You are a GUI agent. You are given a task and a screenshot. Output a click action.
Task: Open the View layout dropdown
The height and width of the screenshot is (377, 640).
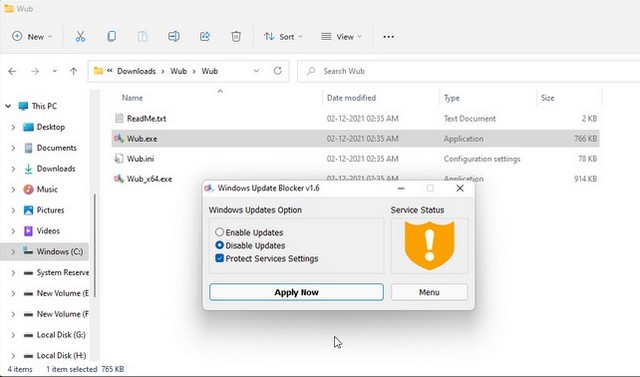tap(342, 37)
